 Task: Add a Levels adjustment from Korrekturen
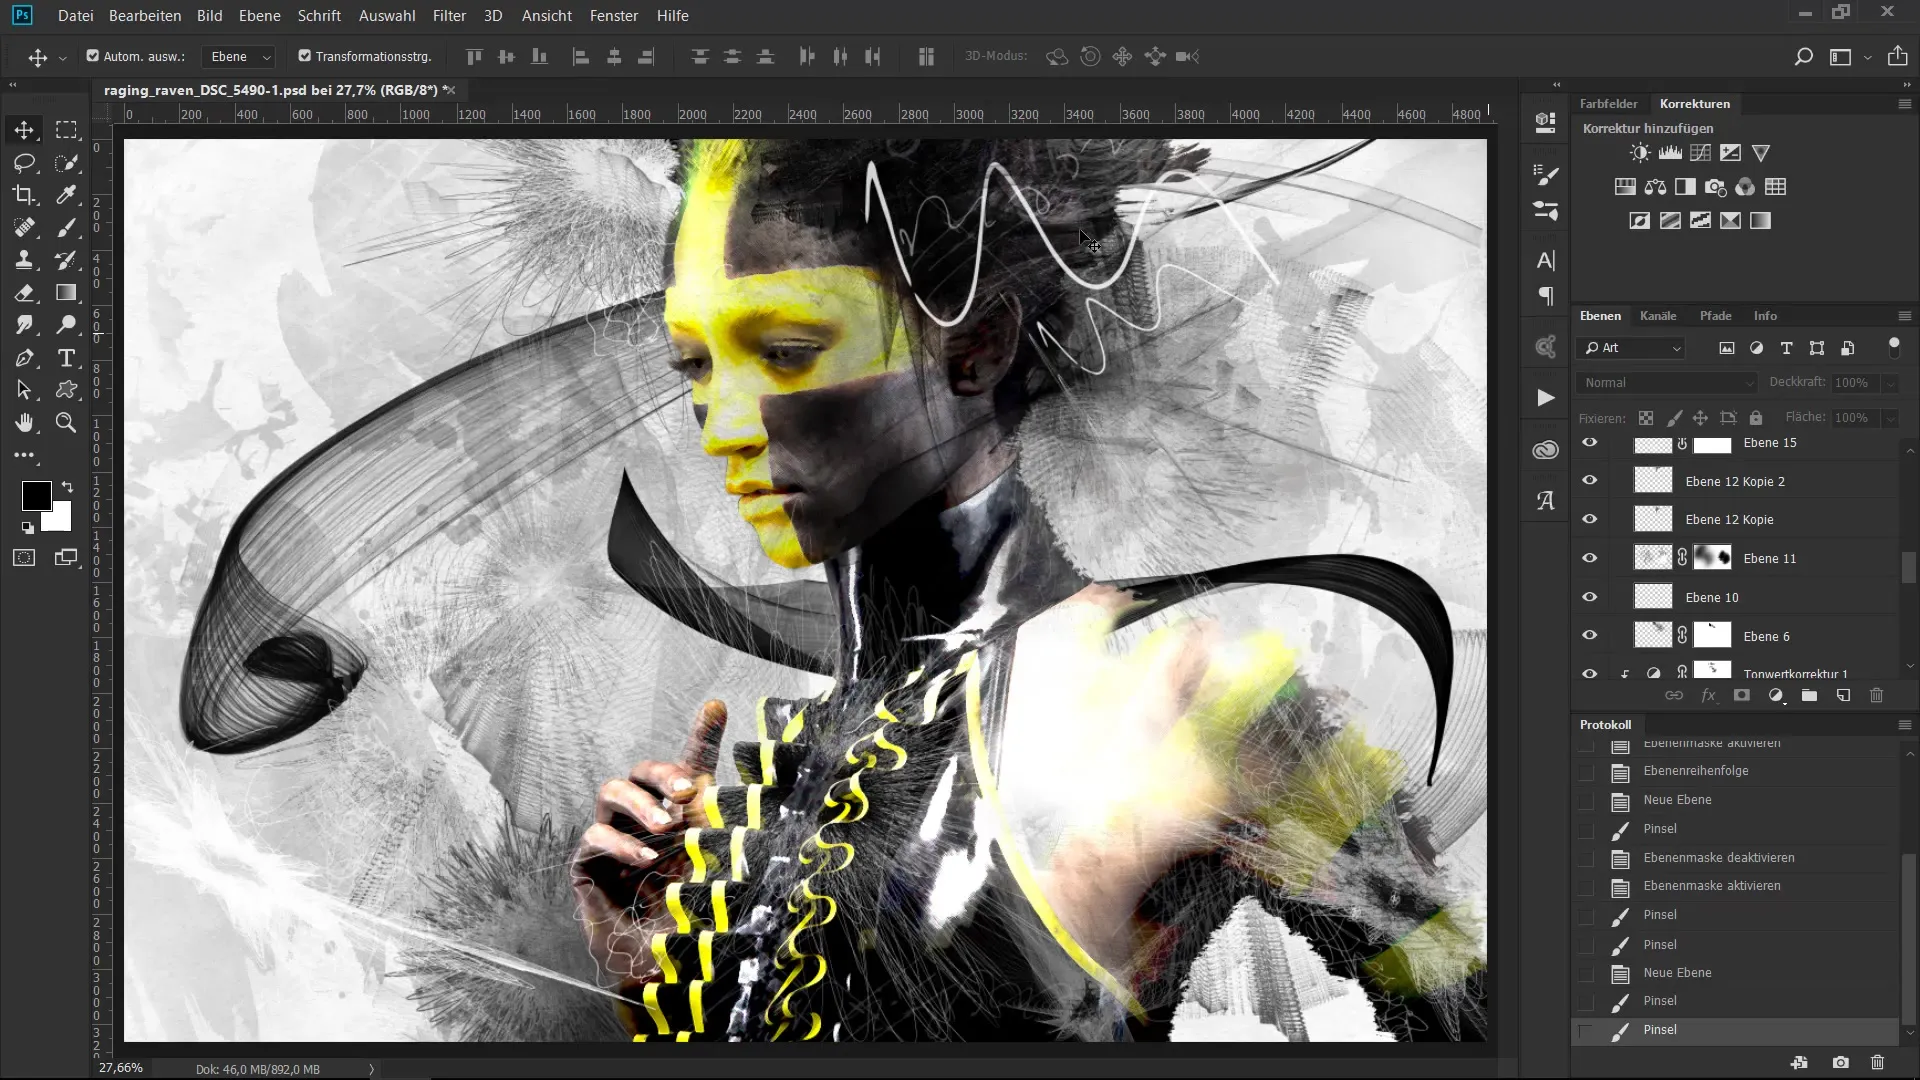pyautogui.click(x=1670, y=153)
